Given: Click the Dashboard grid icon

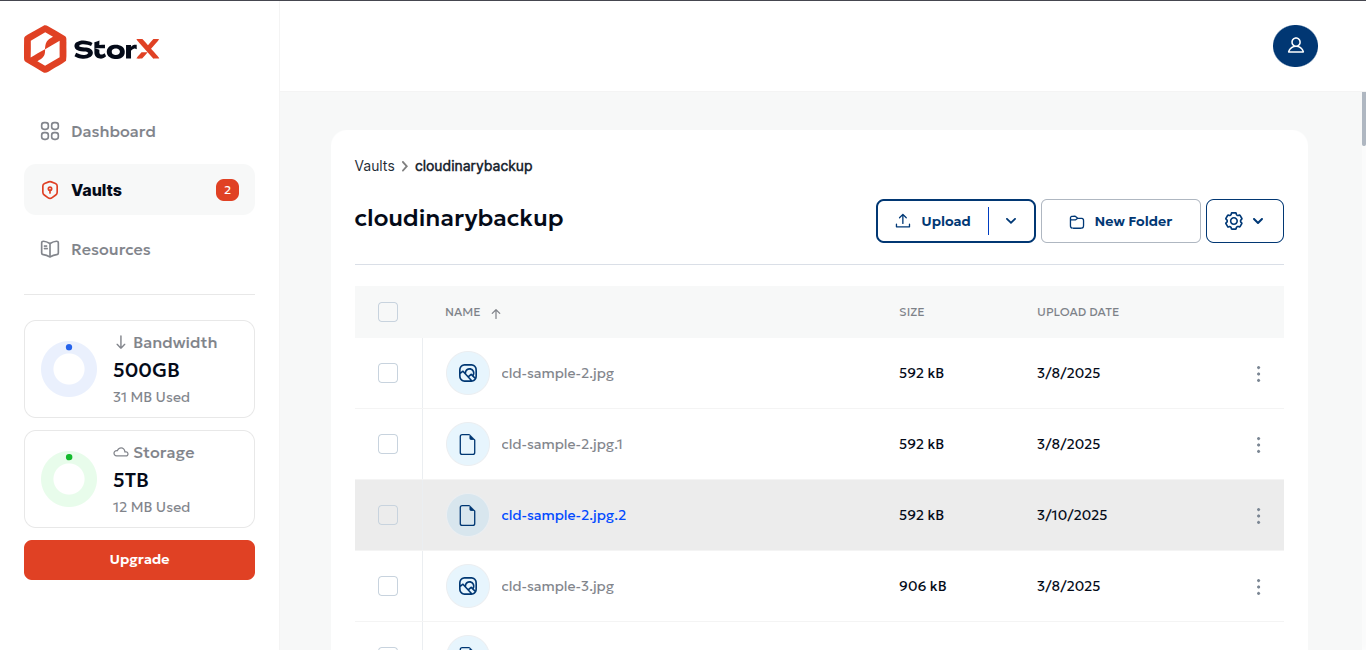Looking at the screenshot, I should [x=50, y=132].
